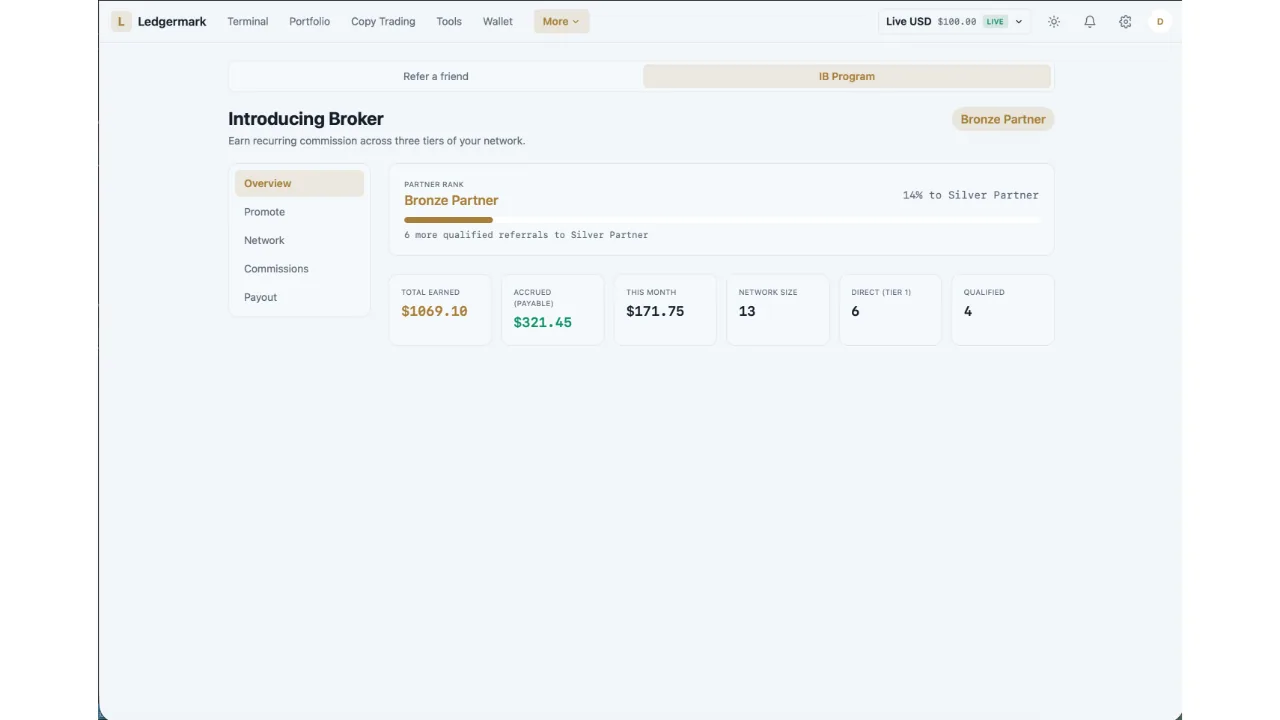Click '6 more qualified referrals' note
This screenshot has height=720, width=1280.
(526, 235)
